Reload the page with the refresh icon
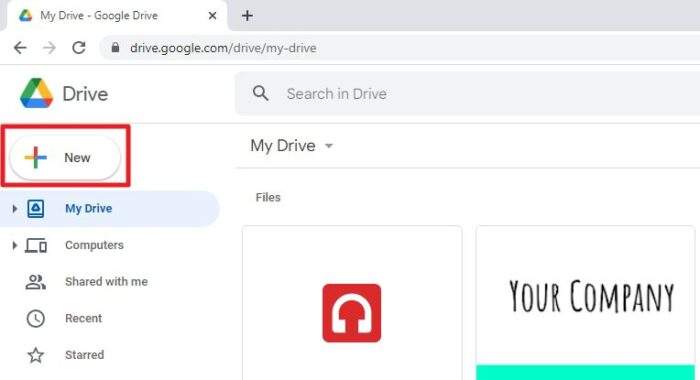This screenshot has width=700, height=380. click(79, 47)
